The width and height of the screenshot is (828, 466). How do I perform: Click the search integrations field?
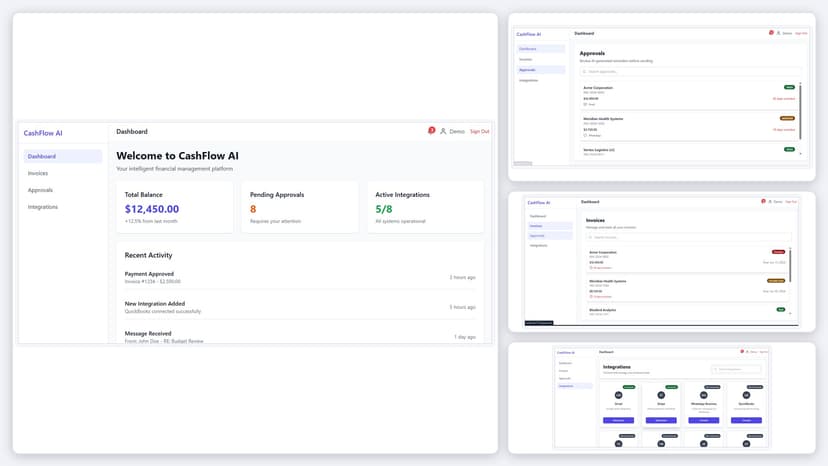click(x=736, y=369)
